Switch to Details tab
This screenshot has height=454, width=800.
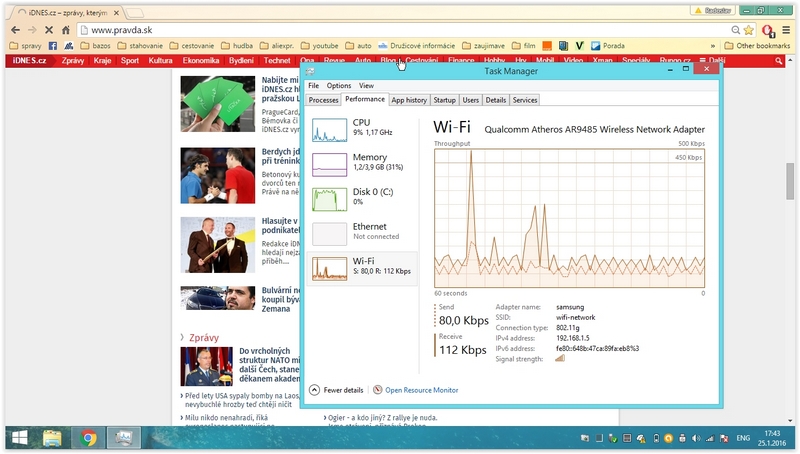pyautogui.click(x=495, y=100)
